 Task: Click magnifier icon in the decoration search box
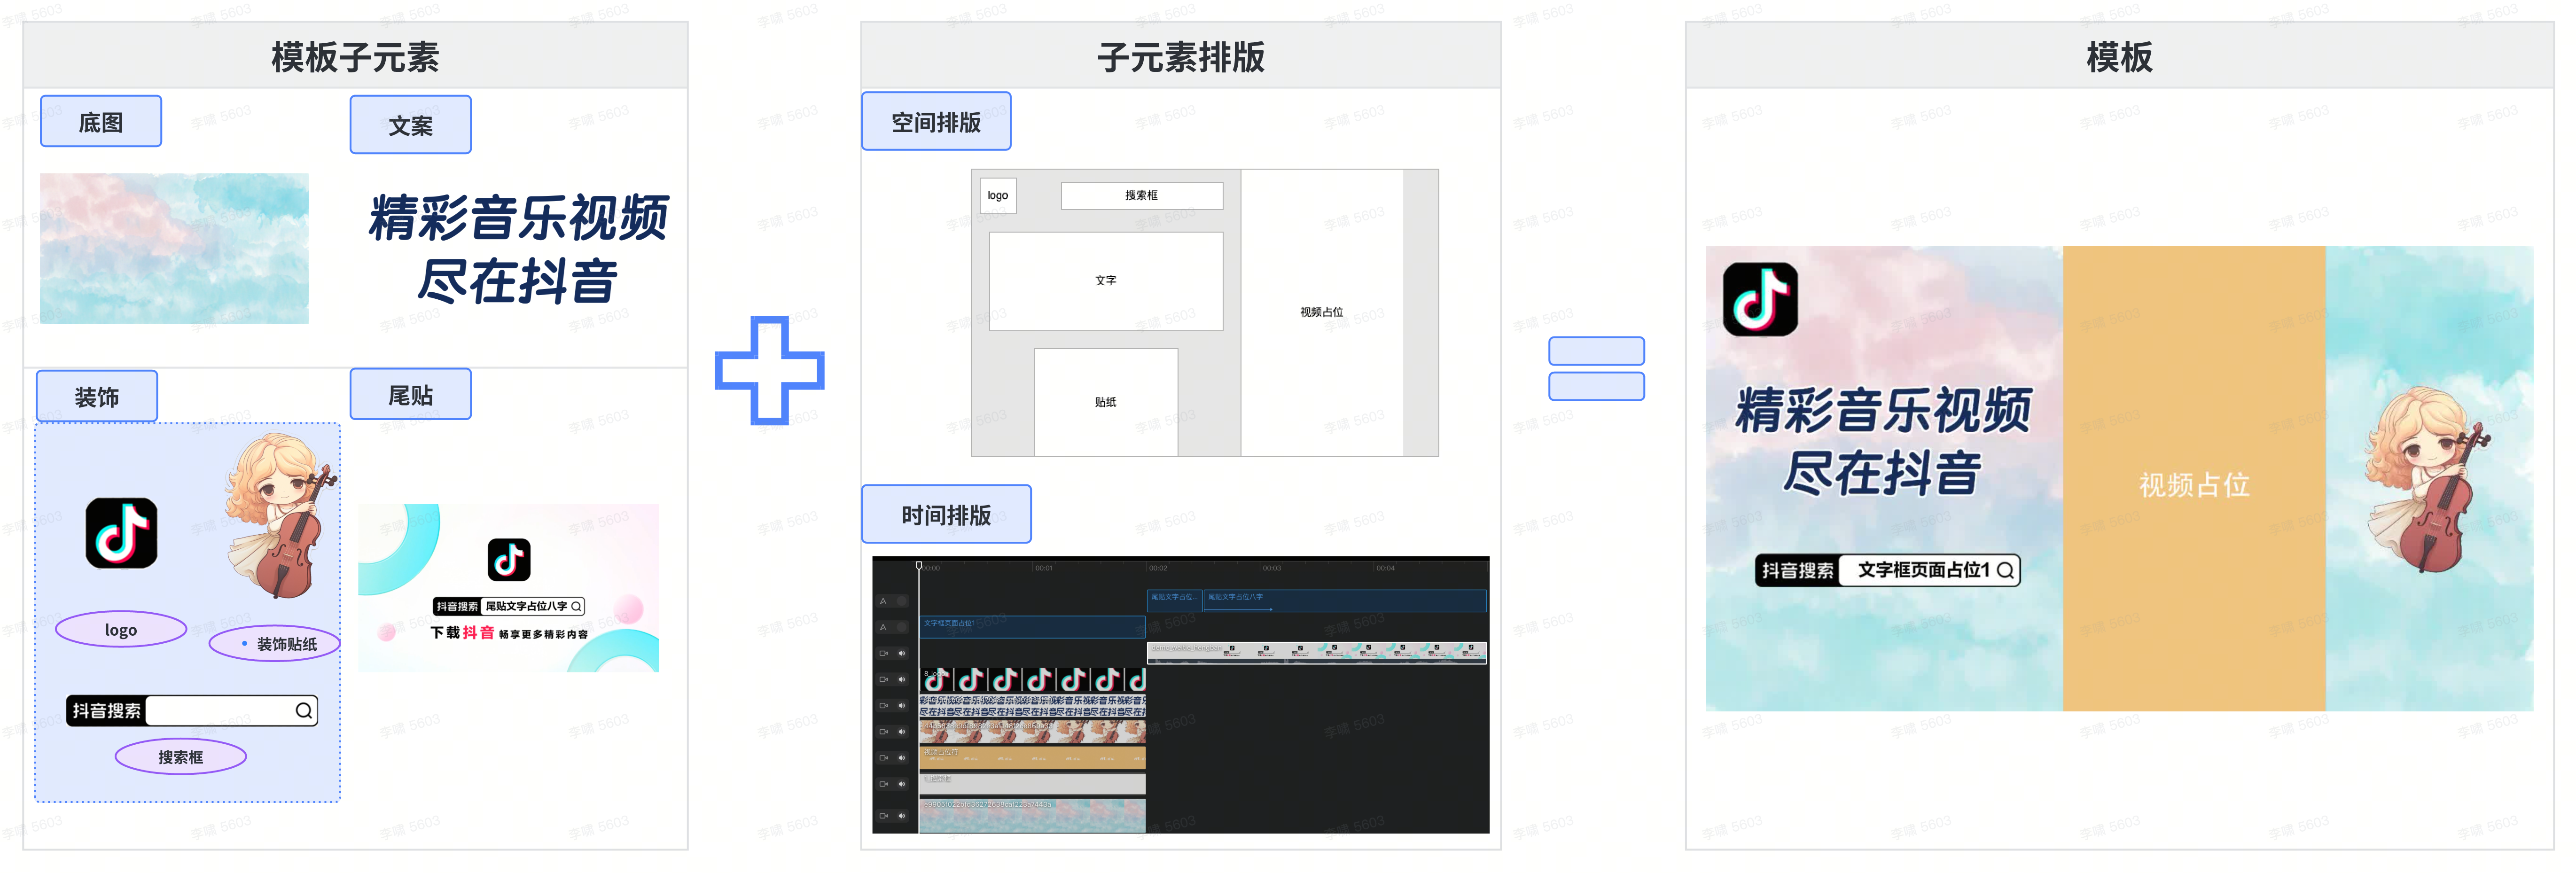(303, 711)
